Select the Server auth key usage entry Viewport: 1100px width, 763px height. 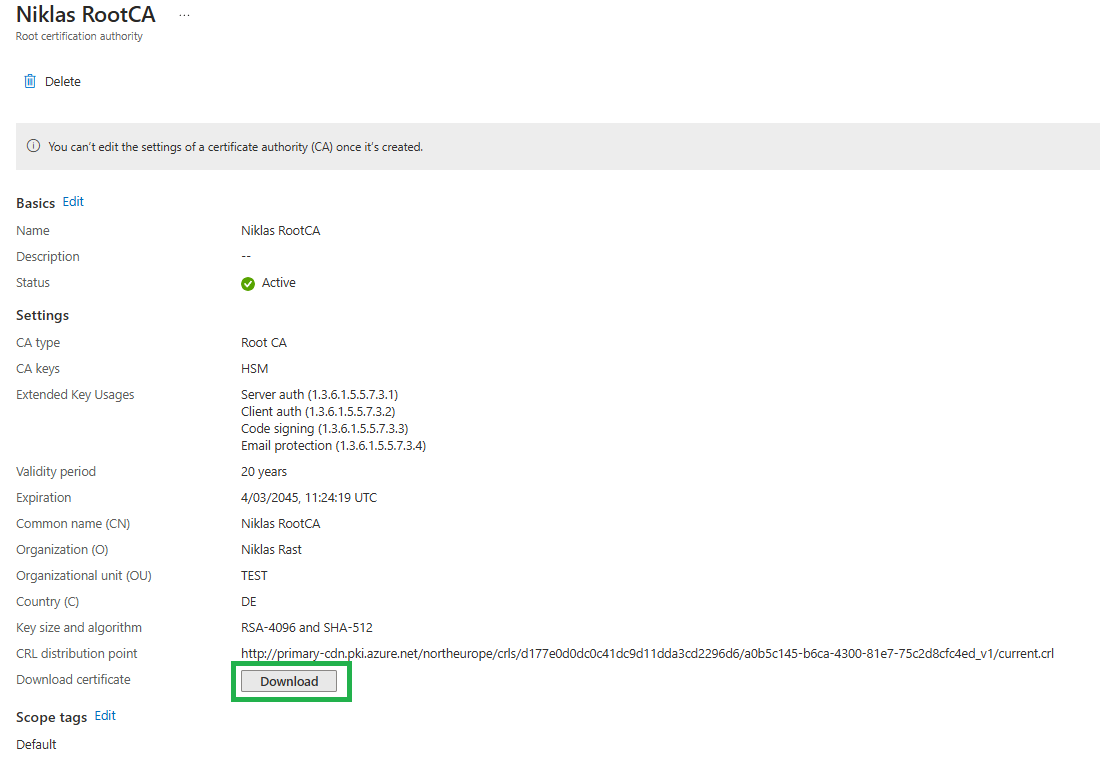coord(319,395)
